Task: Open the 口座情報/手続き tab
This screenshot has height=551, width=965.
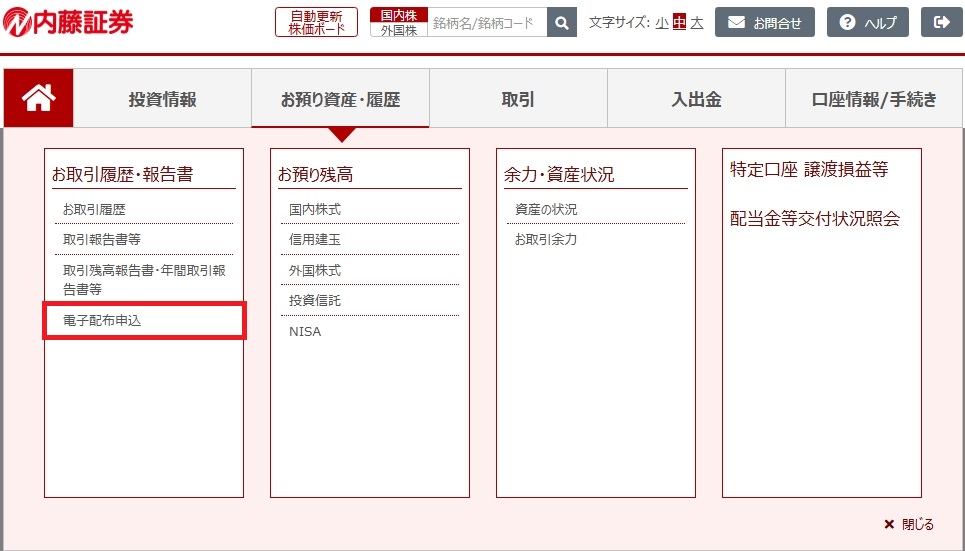Action: pyautogui.click(x=874, y=99)
